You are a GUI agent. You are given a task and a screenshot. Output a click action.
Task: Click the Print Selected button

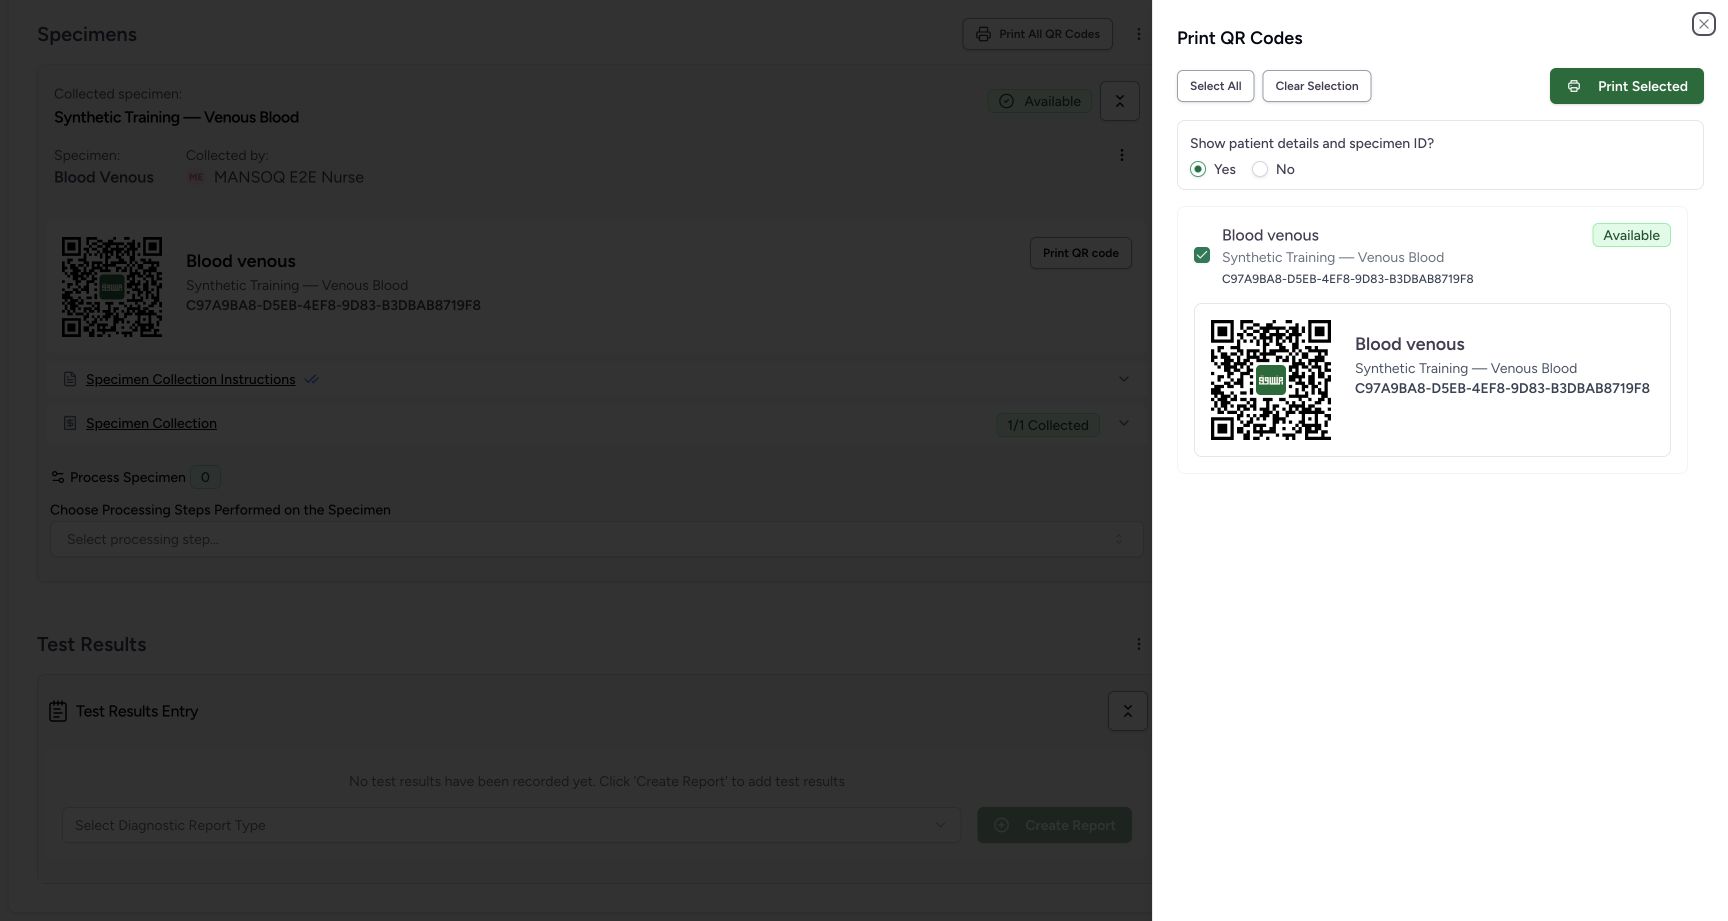pyautogui.click(x=1626, y=86)
